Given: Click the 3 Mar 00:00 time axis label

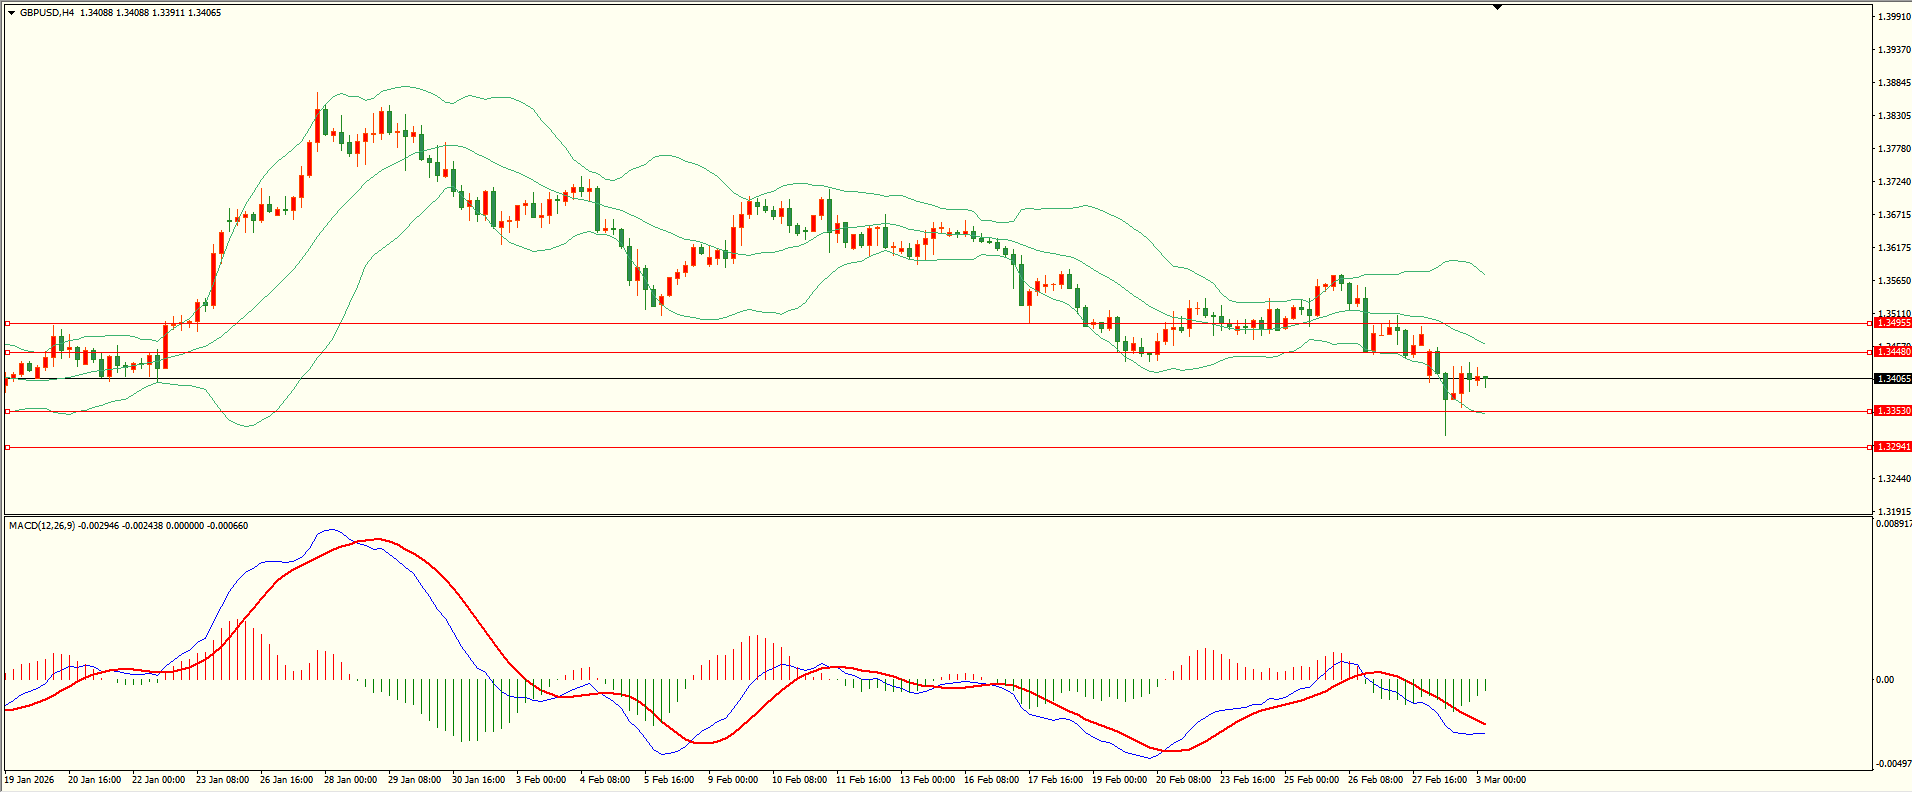Looking at the screenshot, I should pos(1501,780).
